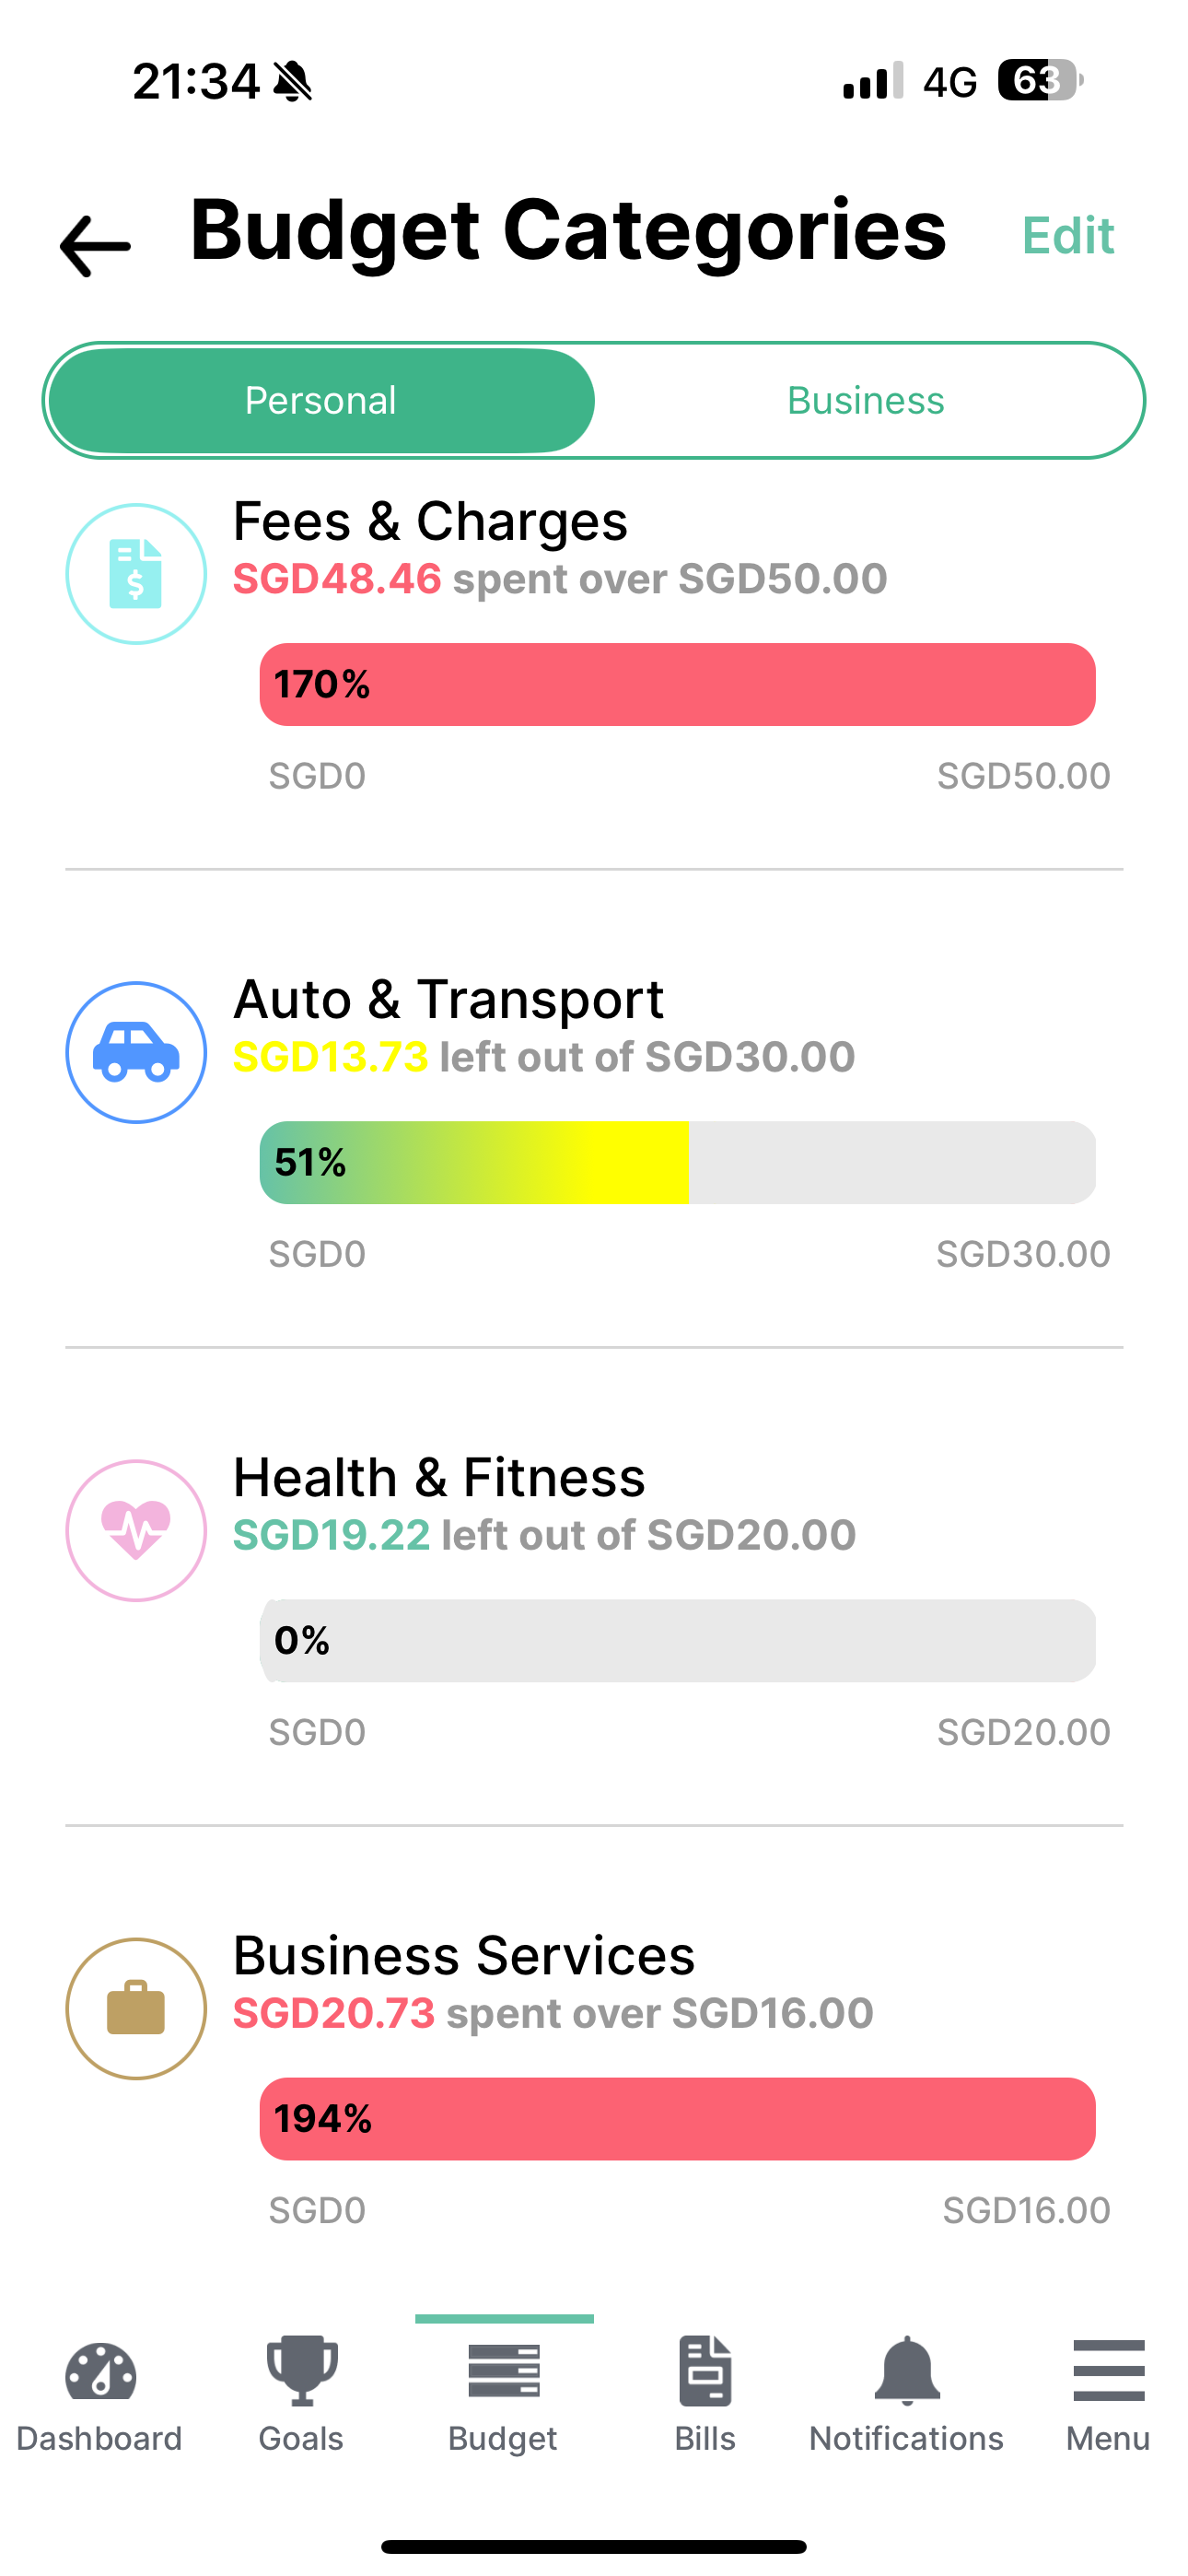Tap the Auto & Transport car icon

(136, 1052)
